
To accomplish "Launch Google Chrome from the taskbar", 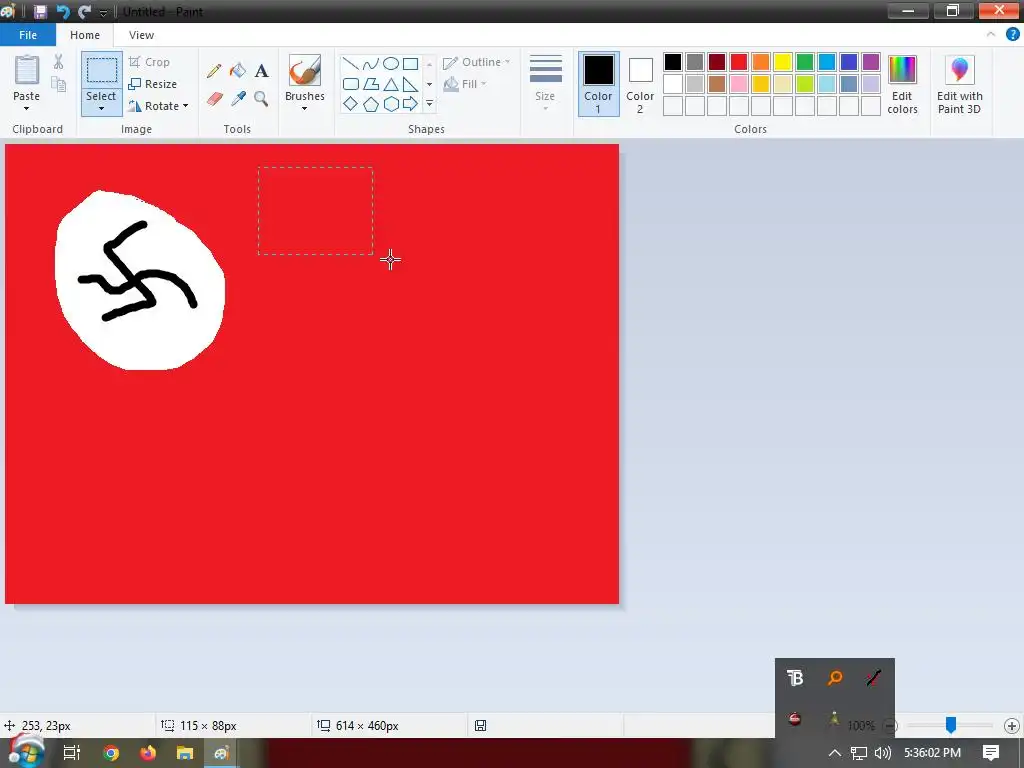I will (x=111, y=753).
